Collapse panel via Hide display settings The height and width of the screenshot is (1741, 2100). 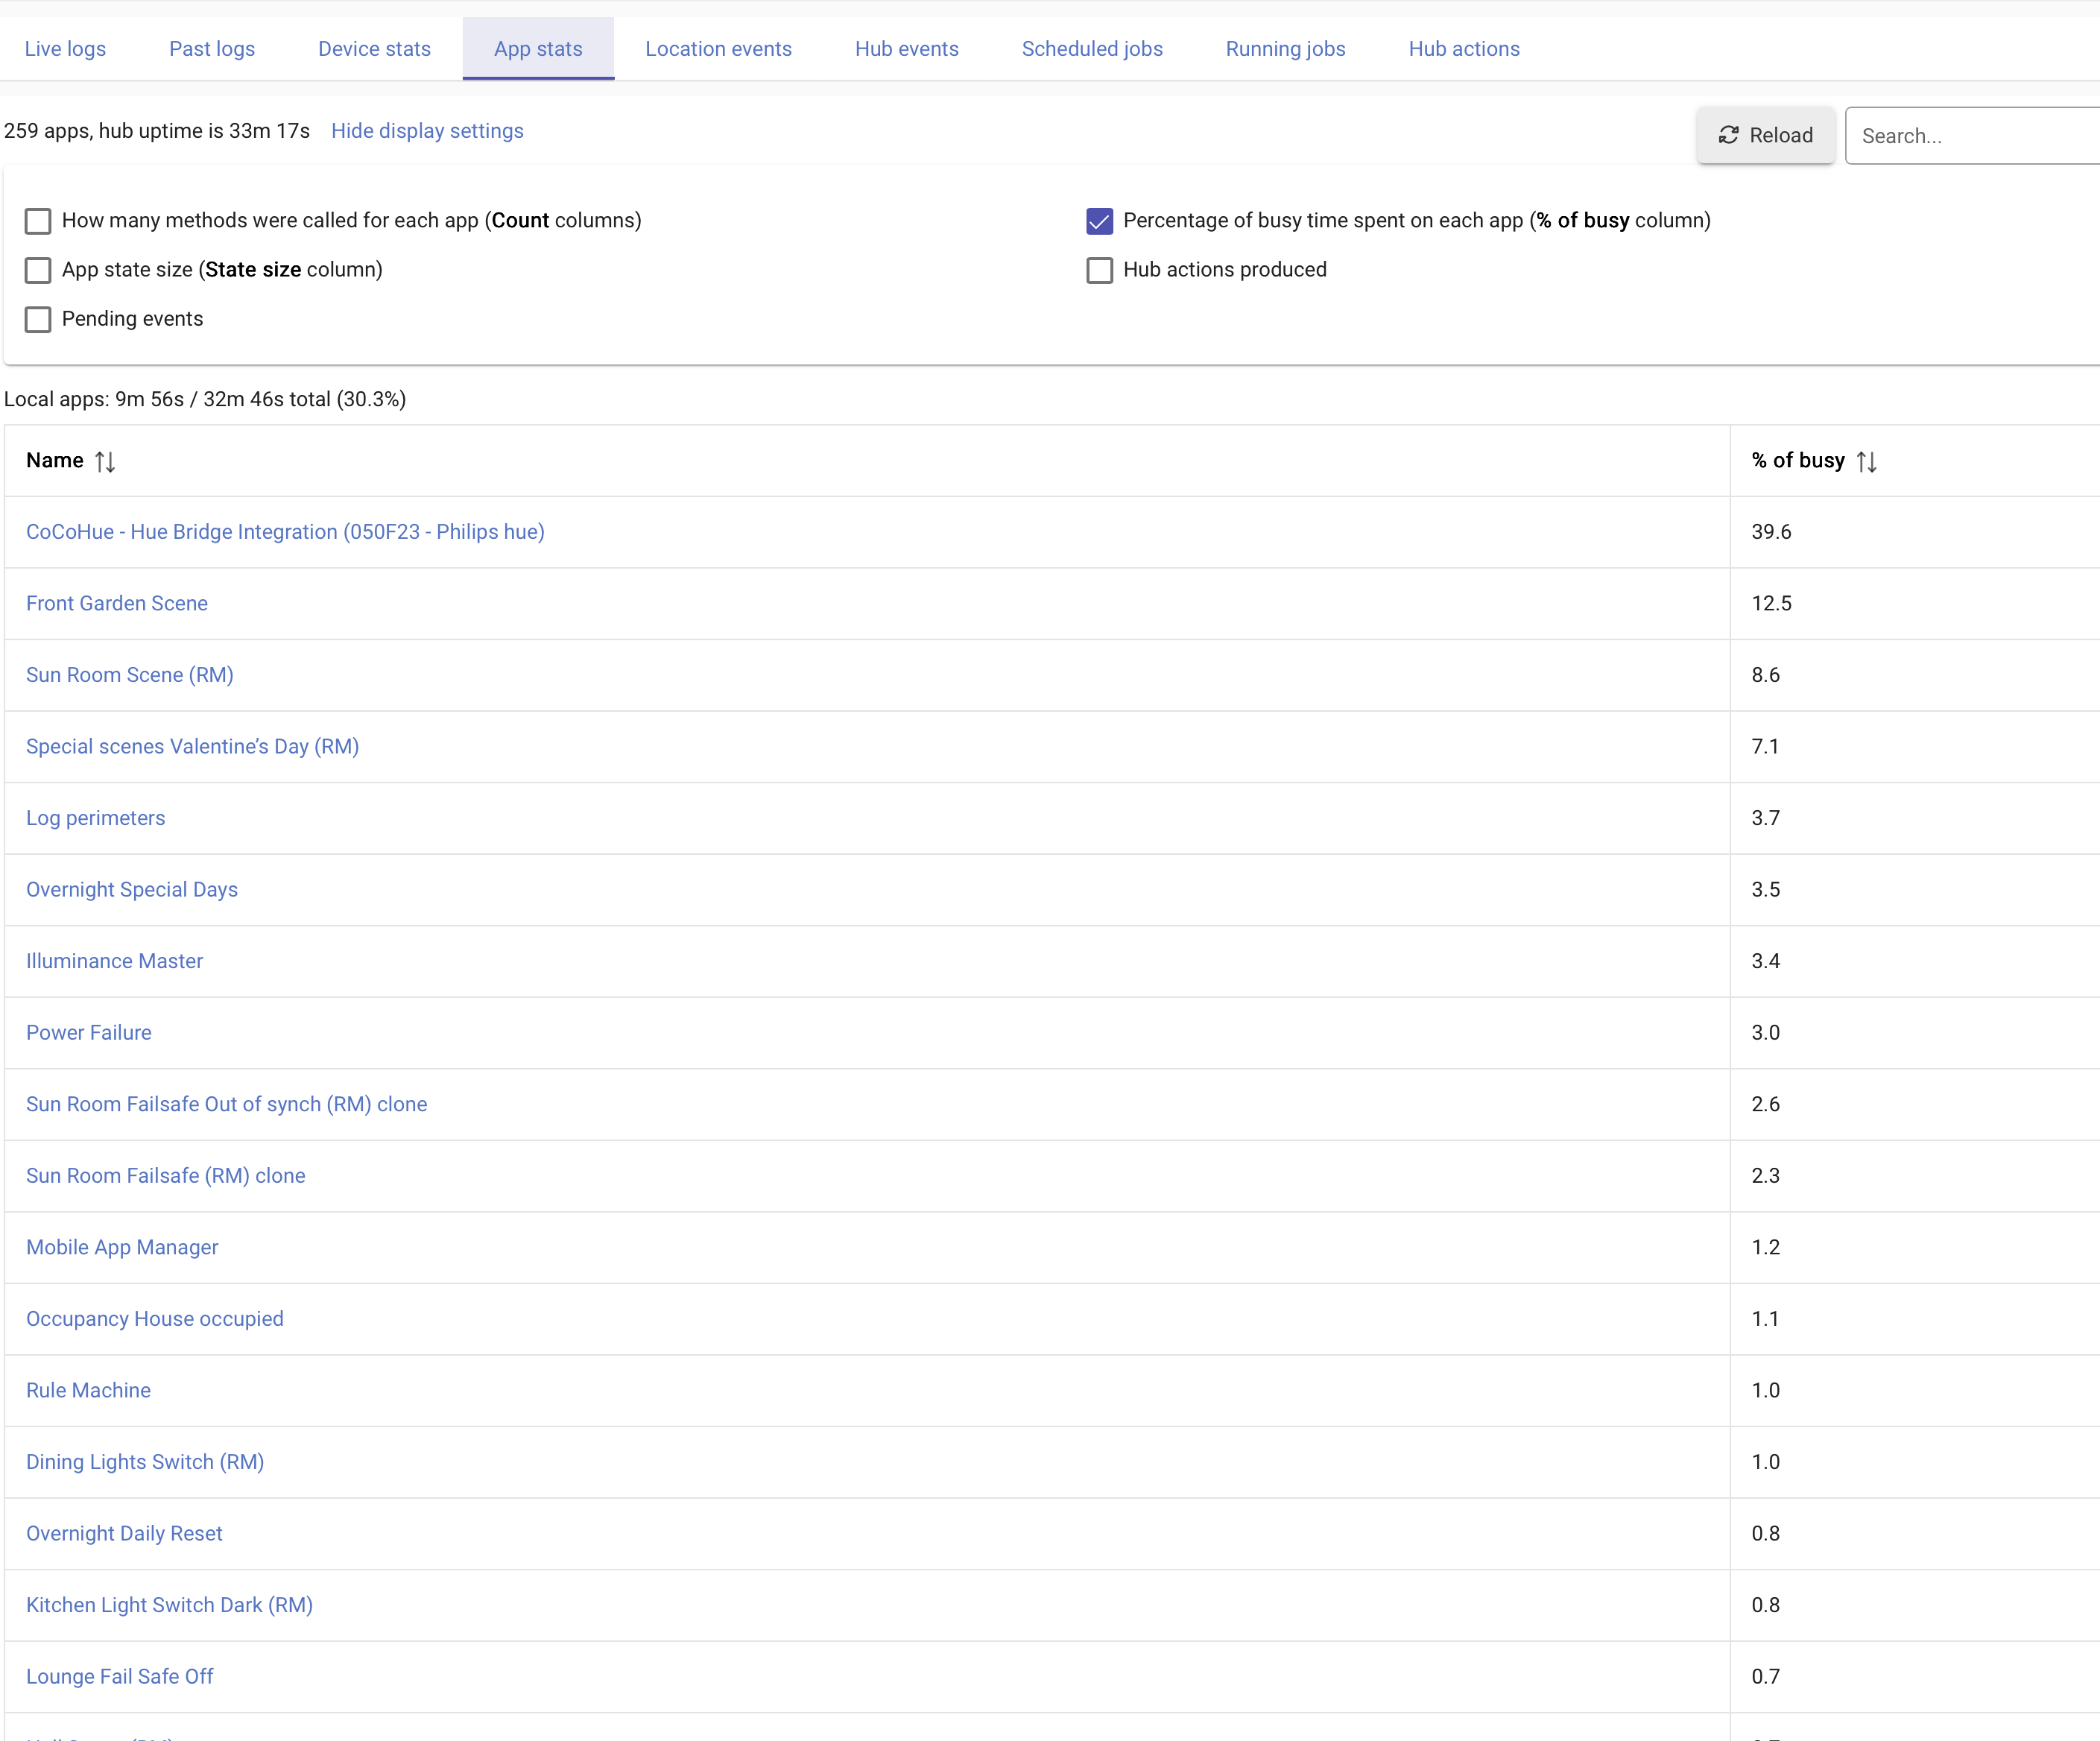(x=427, y=131)
